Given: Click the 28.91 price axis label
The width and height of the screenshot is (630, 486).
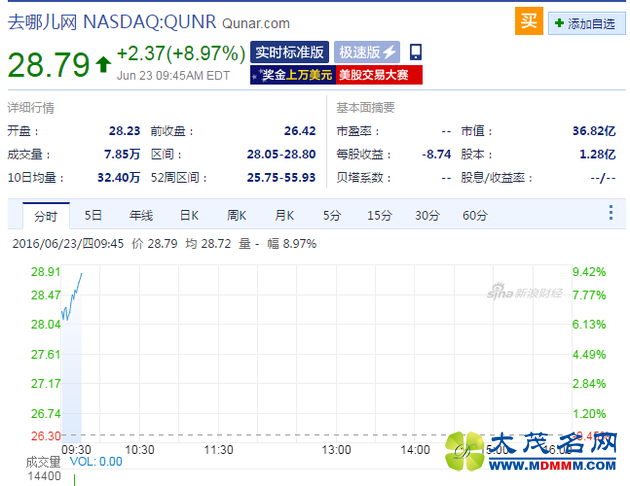Looking at the screenshot, I should (x=45, y=272).
